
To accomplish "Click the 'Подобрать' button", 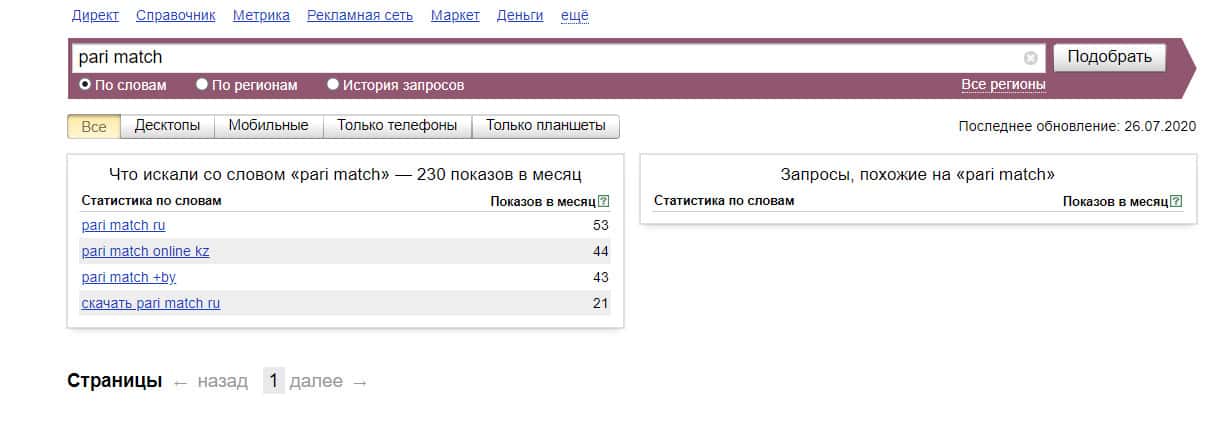I will pos(1110,57).
